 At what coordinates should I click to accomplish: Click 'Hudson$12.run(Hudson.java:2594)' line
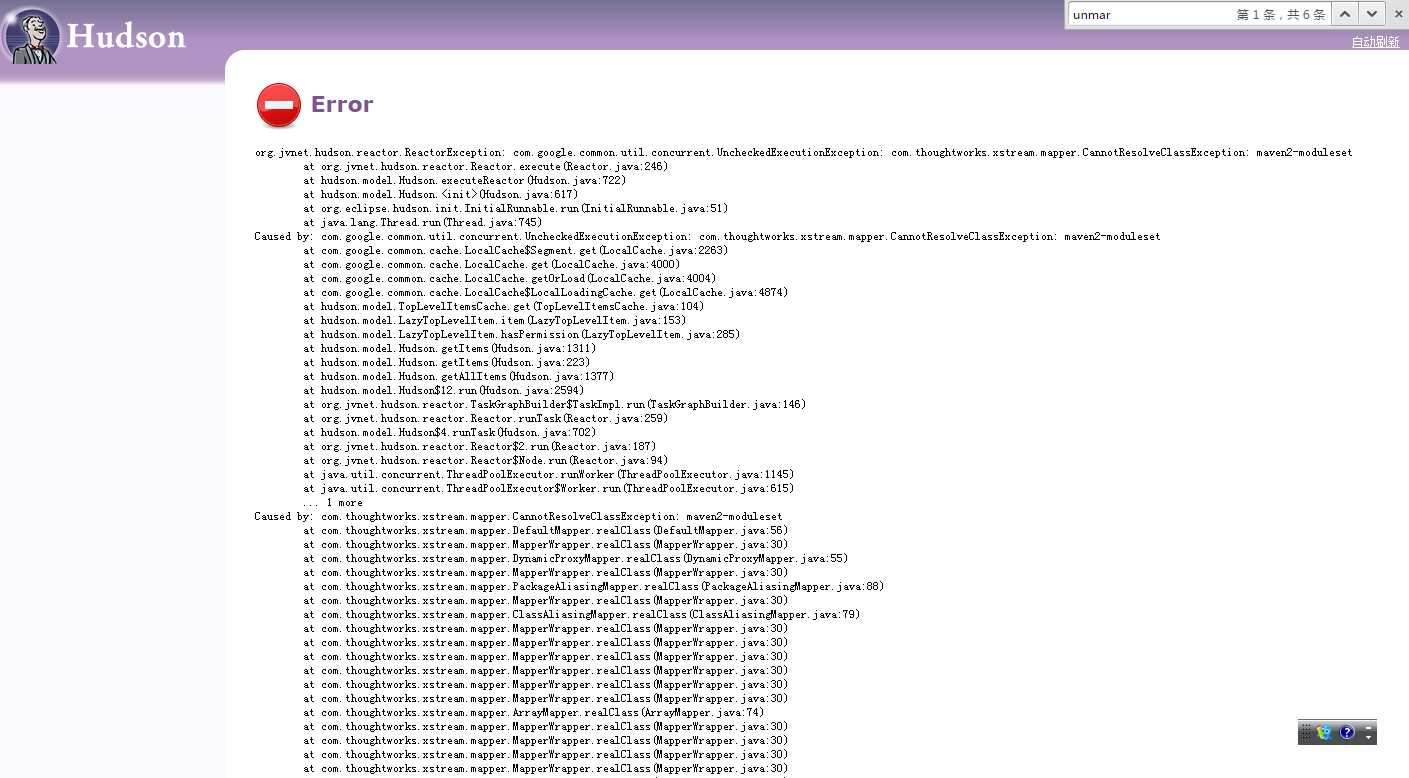(x=443, y=391)
